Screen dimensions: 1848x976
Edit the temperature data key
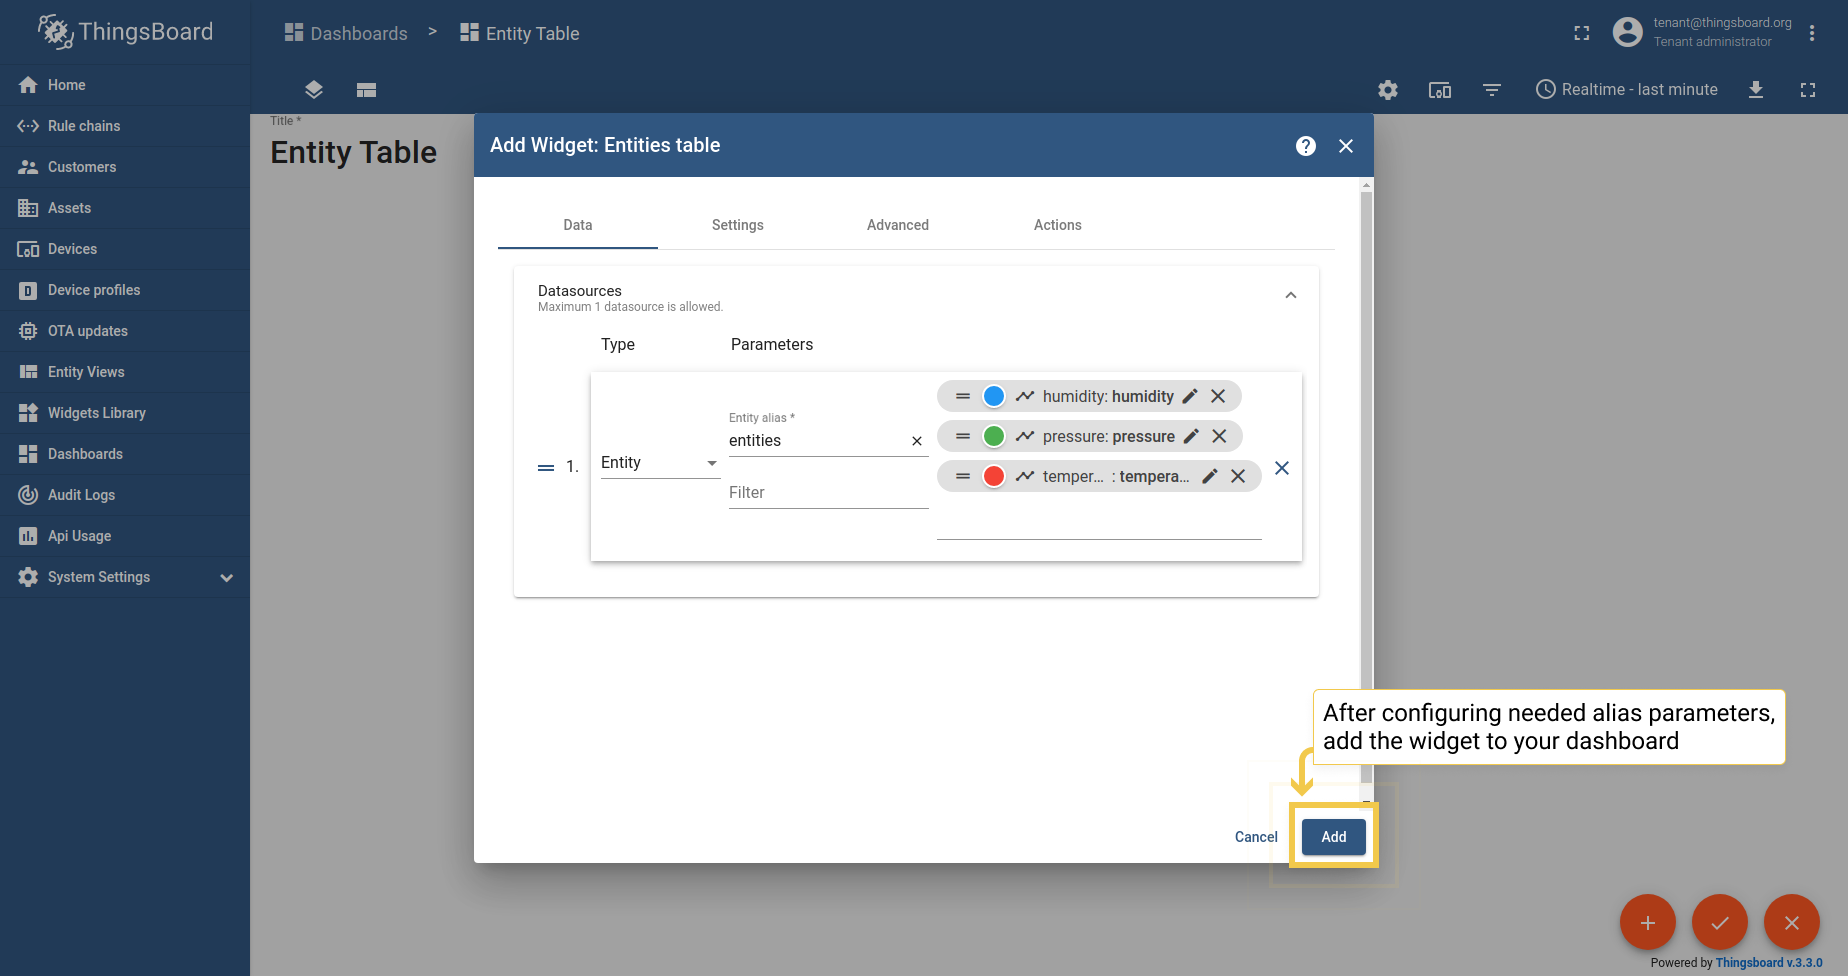(1210, 476)
